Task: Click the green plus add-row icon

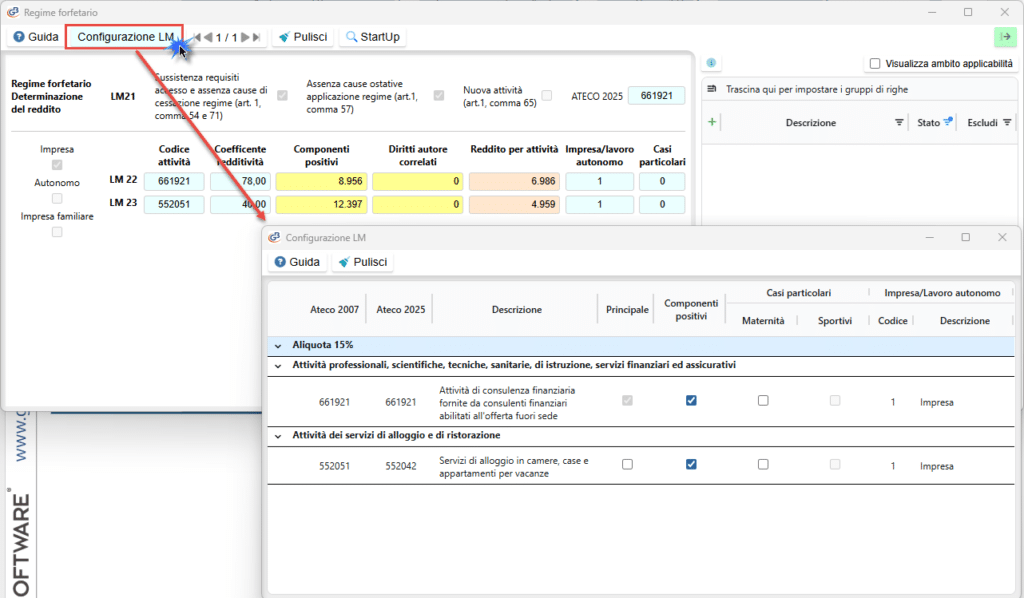Action: click(712, 121)
